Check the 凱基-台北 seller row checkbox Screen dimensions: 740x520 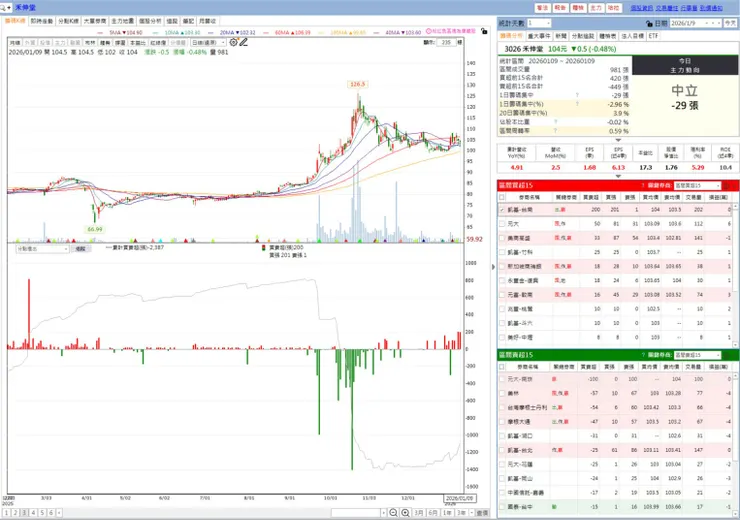(502, 450)
